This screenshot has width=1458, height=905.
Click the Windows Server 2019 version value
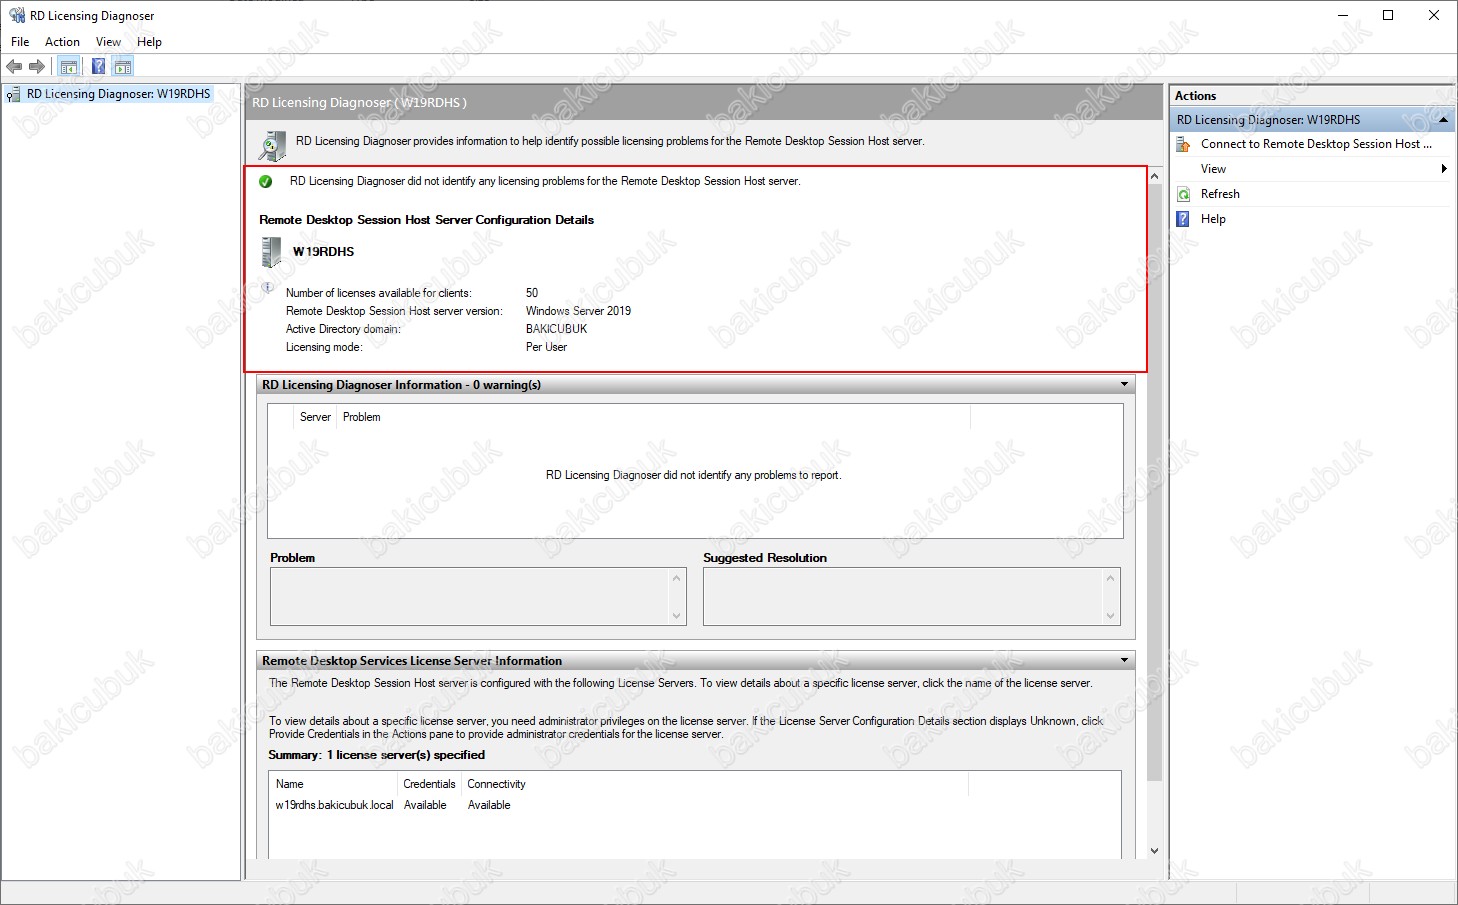point(578,311)
